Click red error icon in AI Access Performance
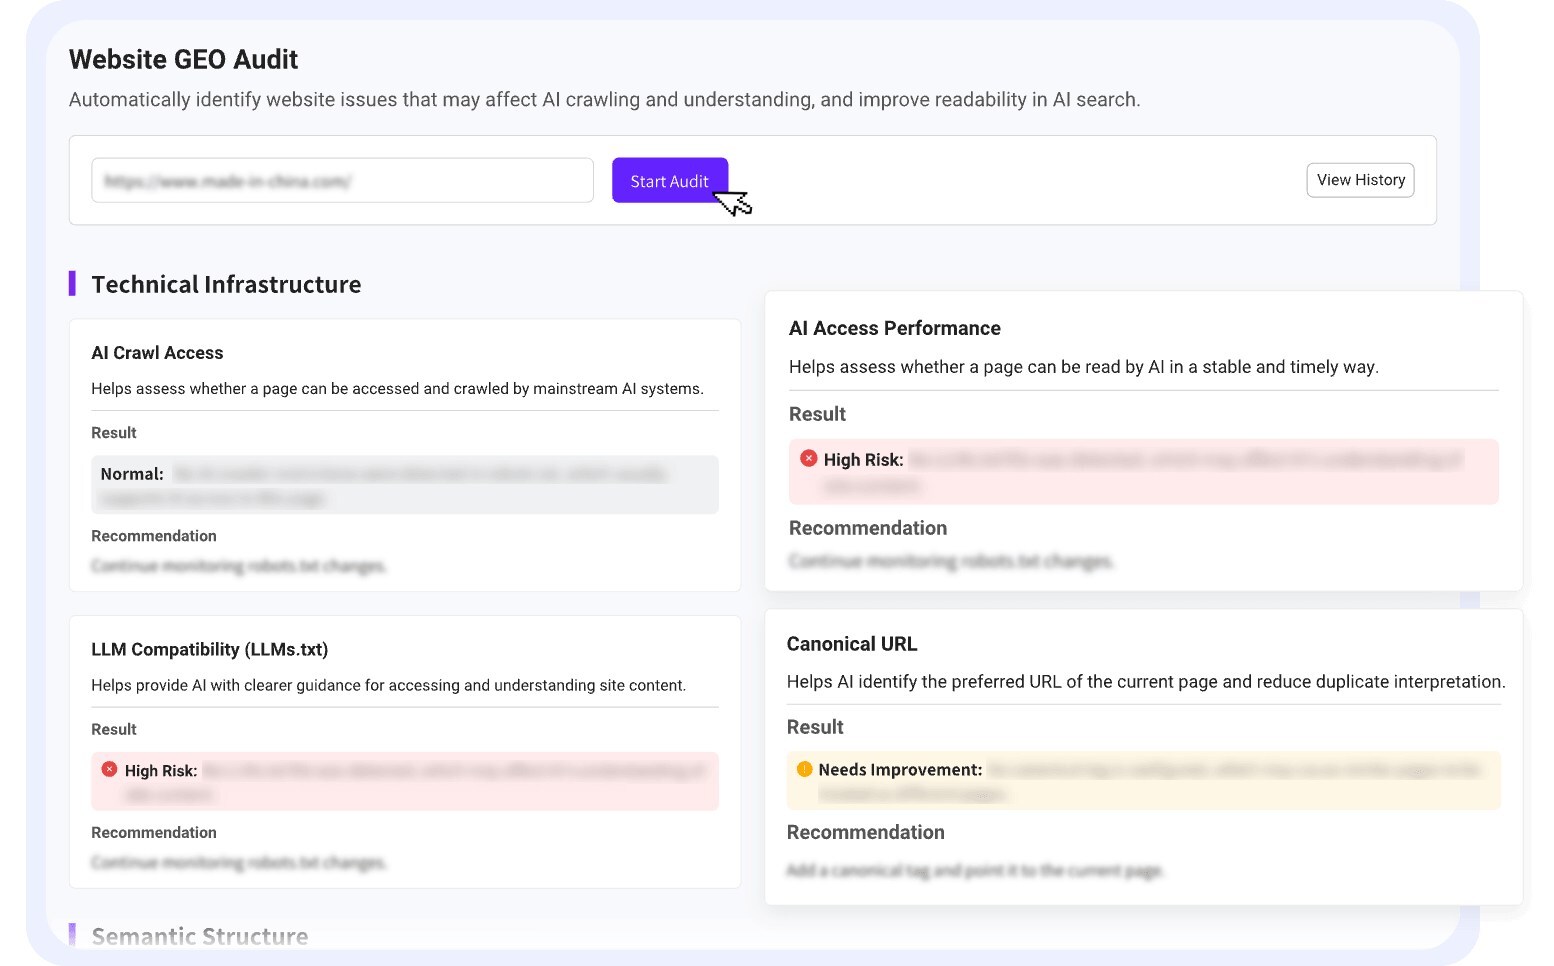 809,459
